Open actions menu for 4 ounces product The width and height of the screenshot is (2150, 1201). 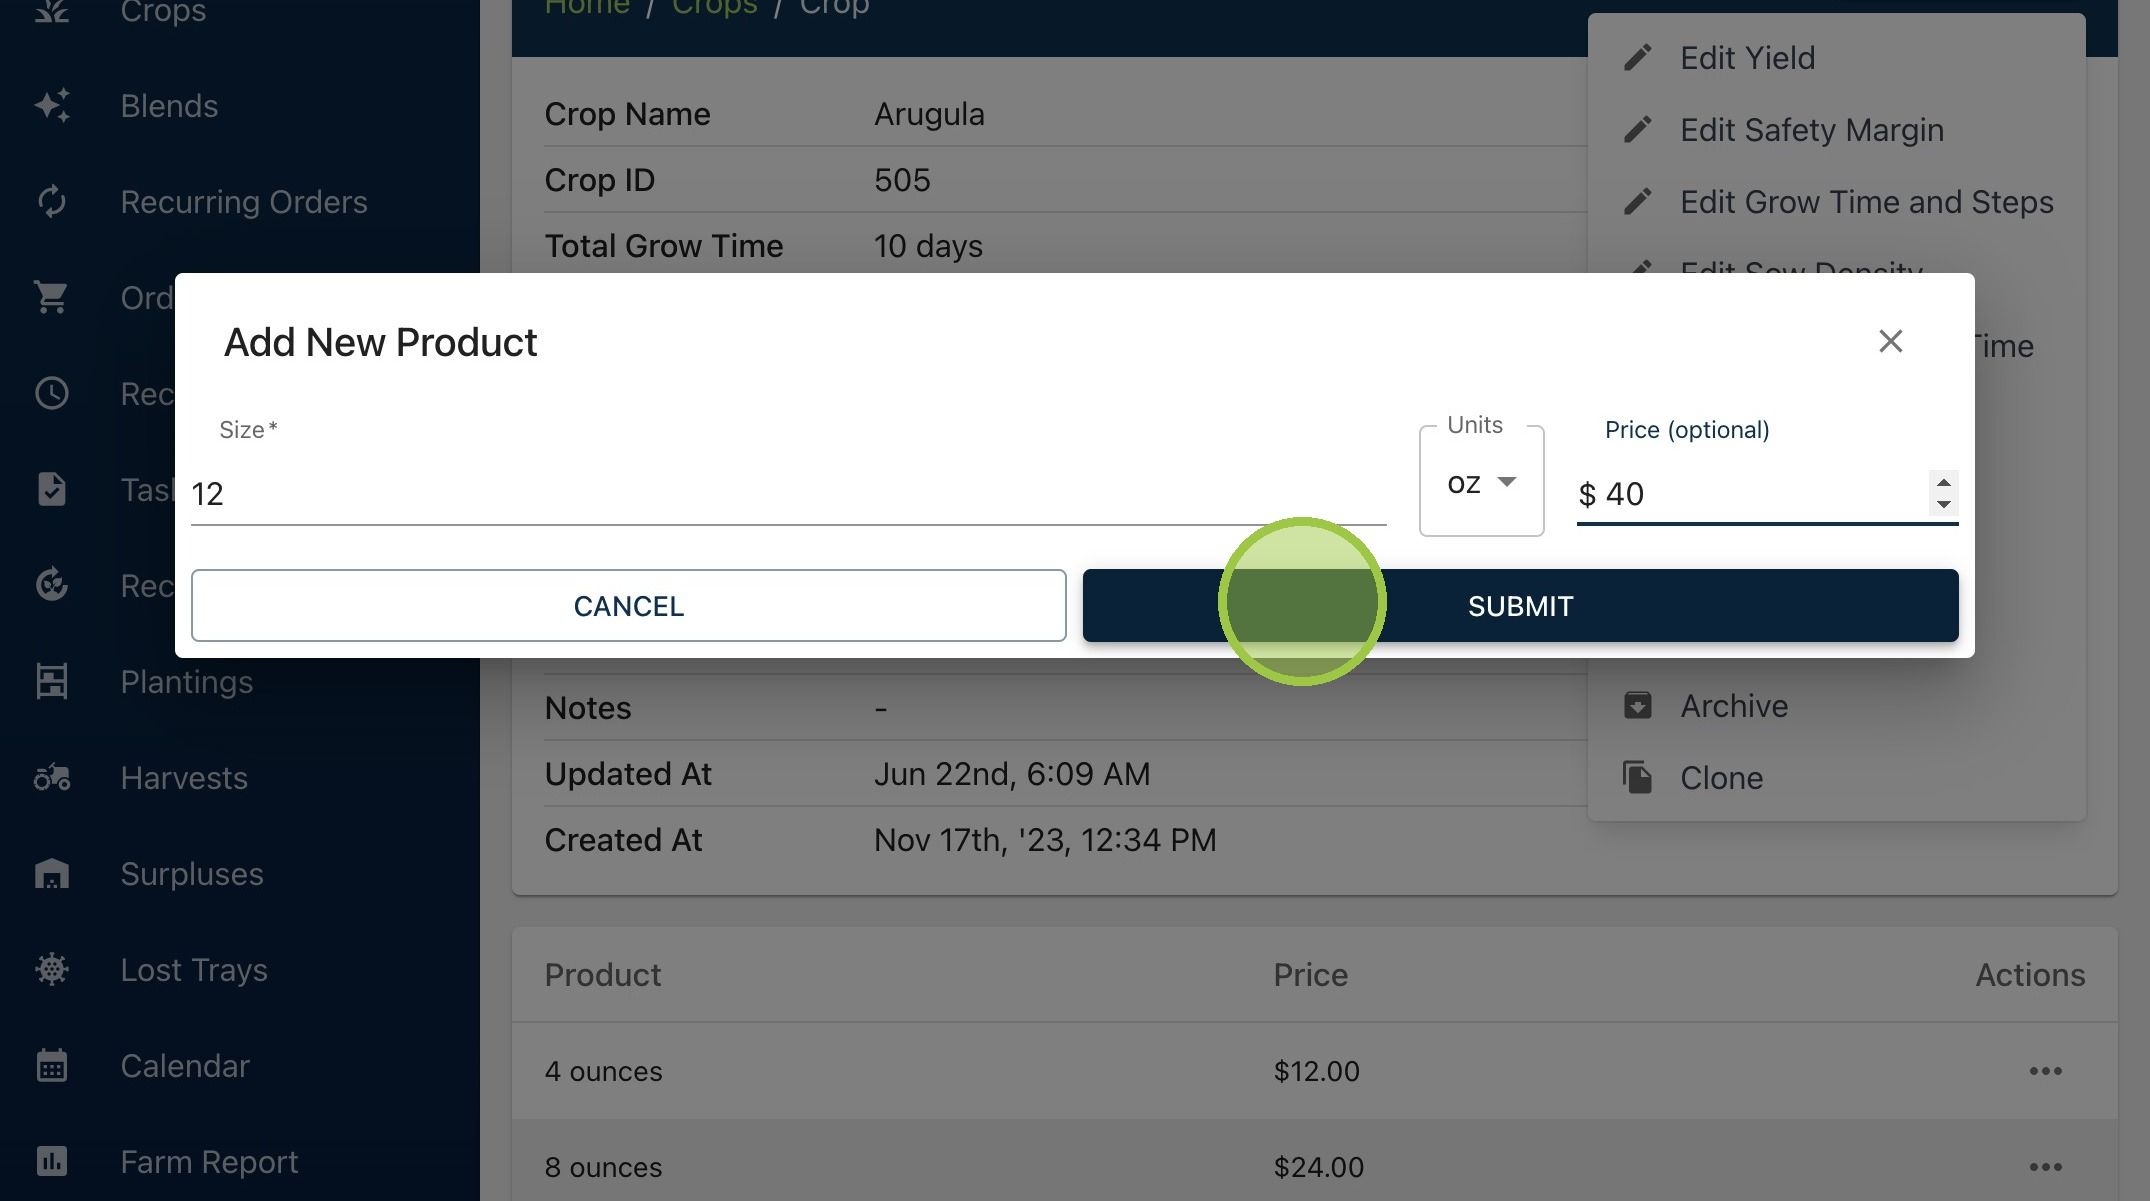(2045, 1071)
